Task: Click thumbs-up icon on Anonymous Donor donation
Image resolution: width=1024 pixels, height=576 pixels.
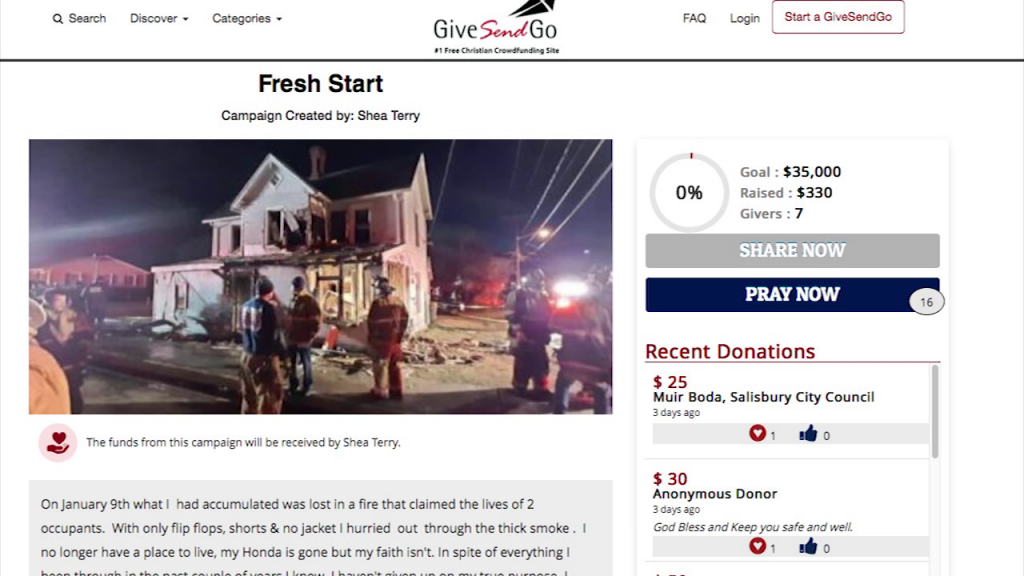Action: [x=808, y=547]
